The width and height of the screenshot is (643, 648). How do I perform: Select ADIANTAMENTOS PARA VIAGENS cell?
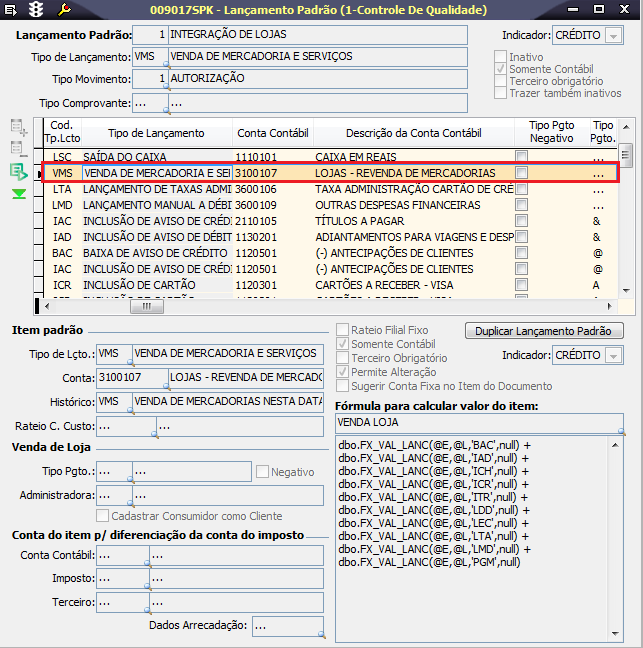414,237
